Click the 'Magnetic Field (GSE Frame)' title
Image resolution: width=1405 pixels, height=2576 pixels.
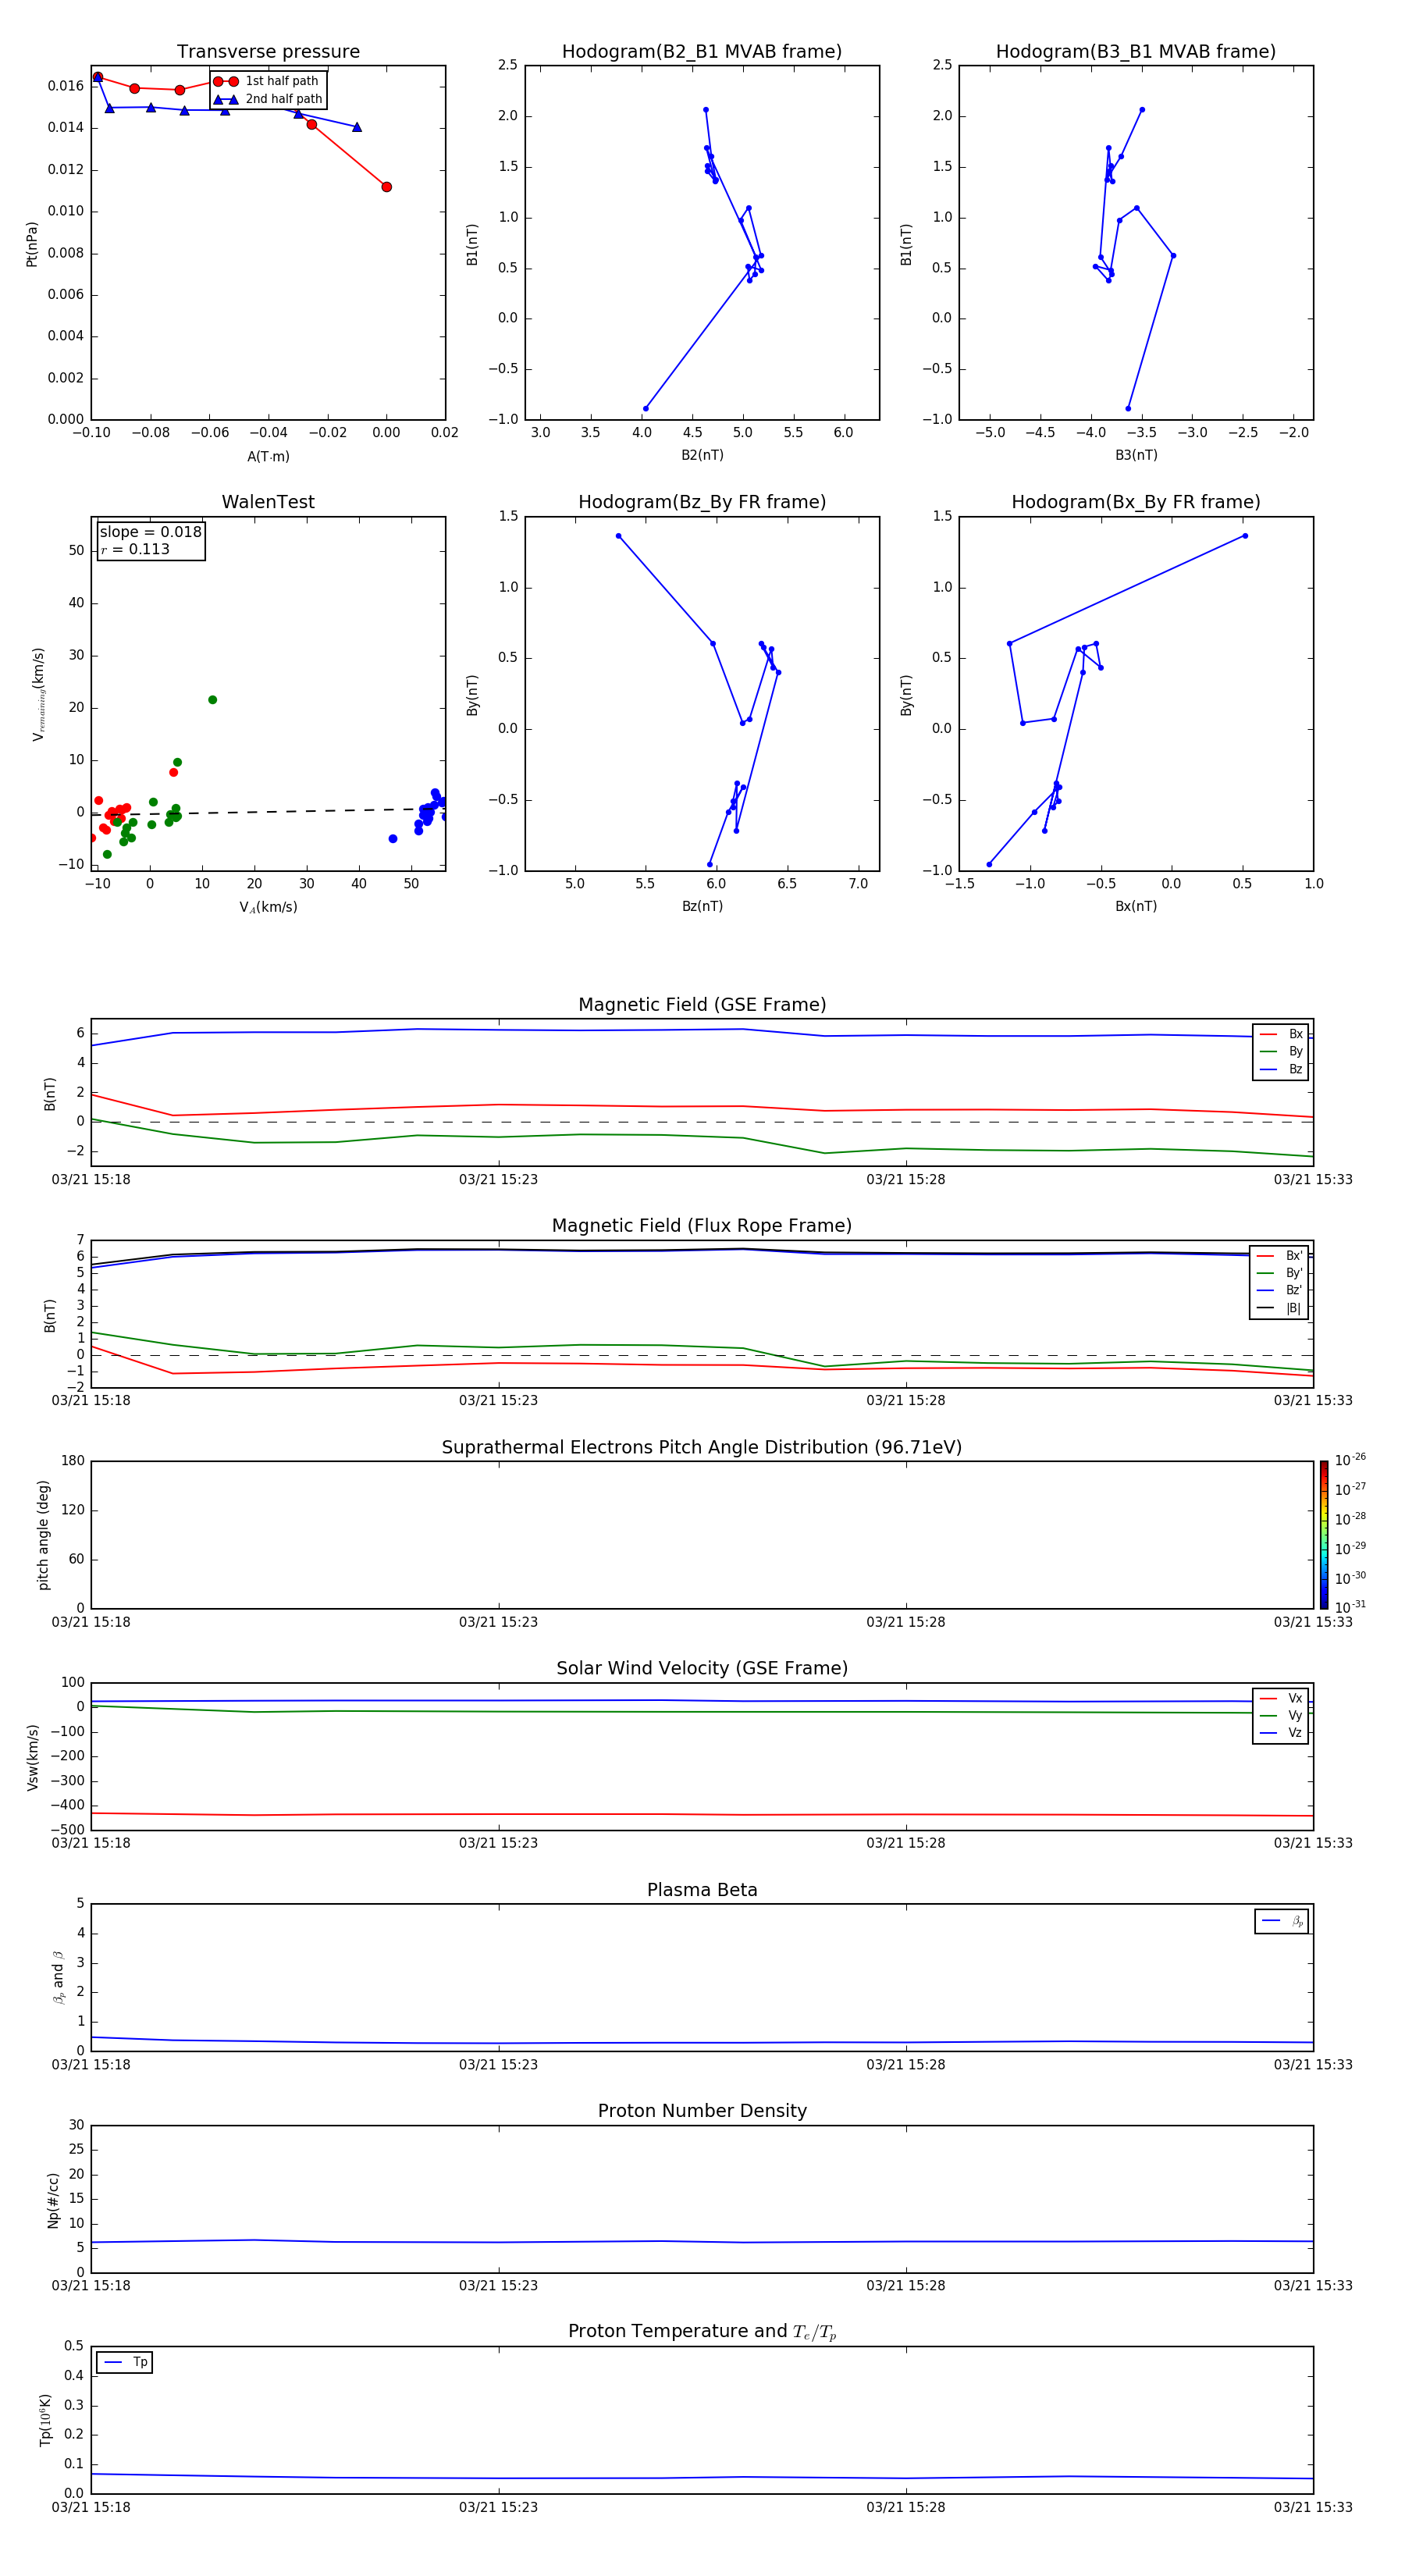702,1005
